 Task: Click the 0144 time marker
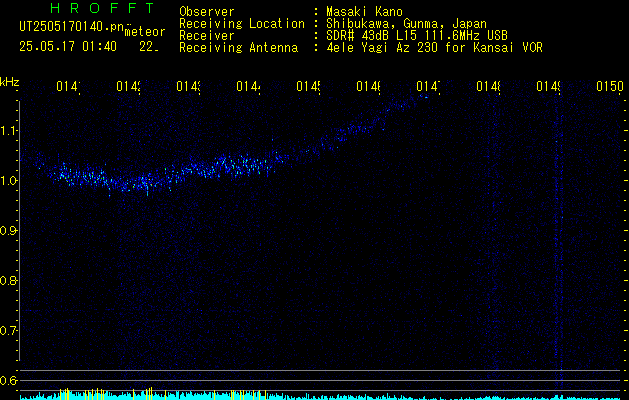pyautogui.click(x=248, y=87)
